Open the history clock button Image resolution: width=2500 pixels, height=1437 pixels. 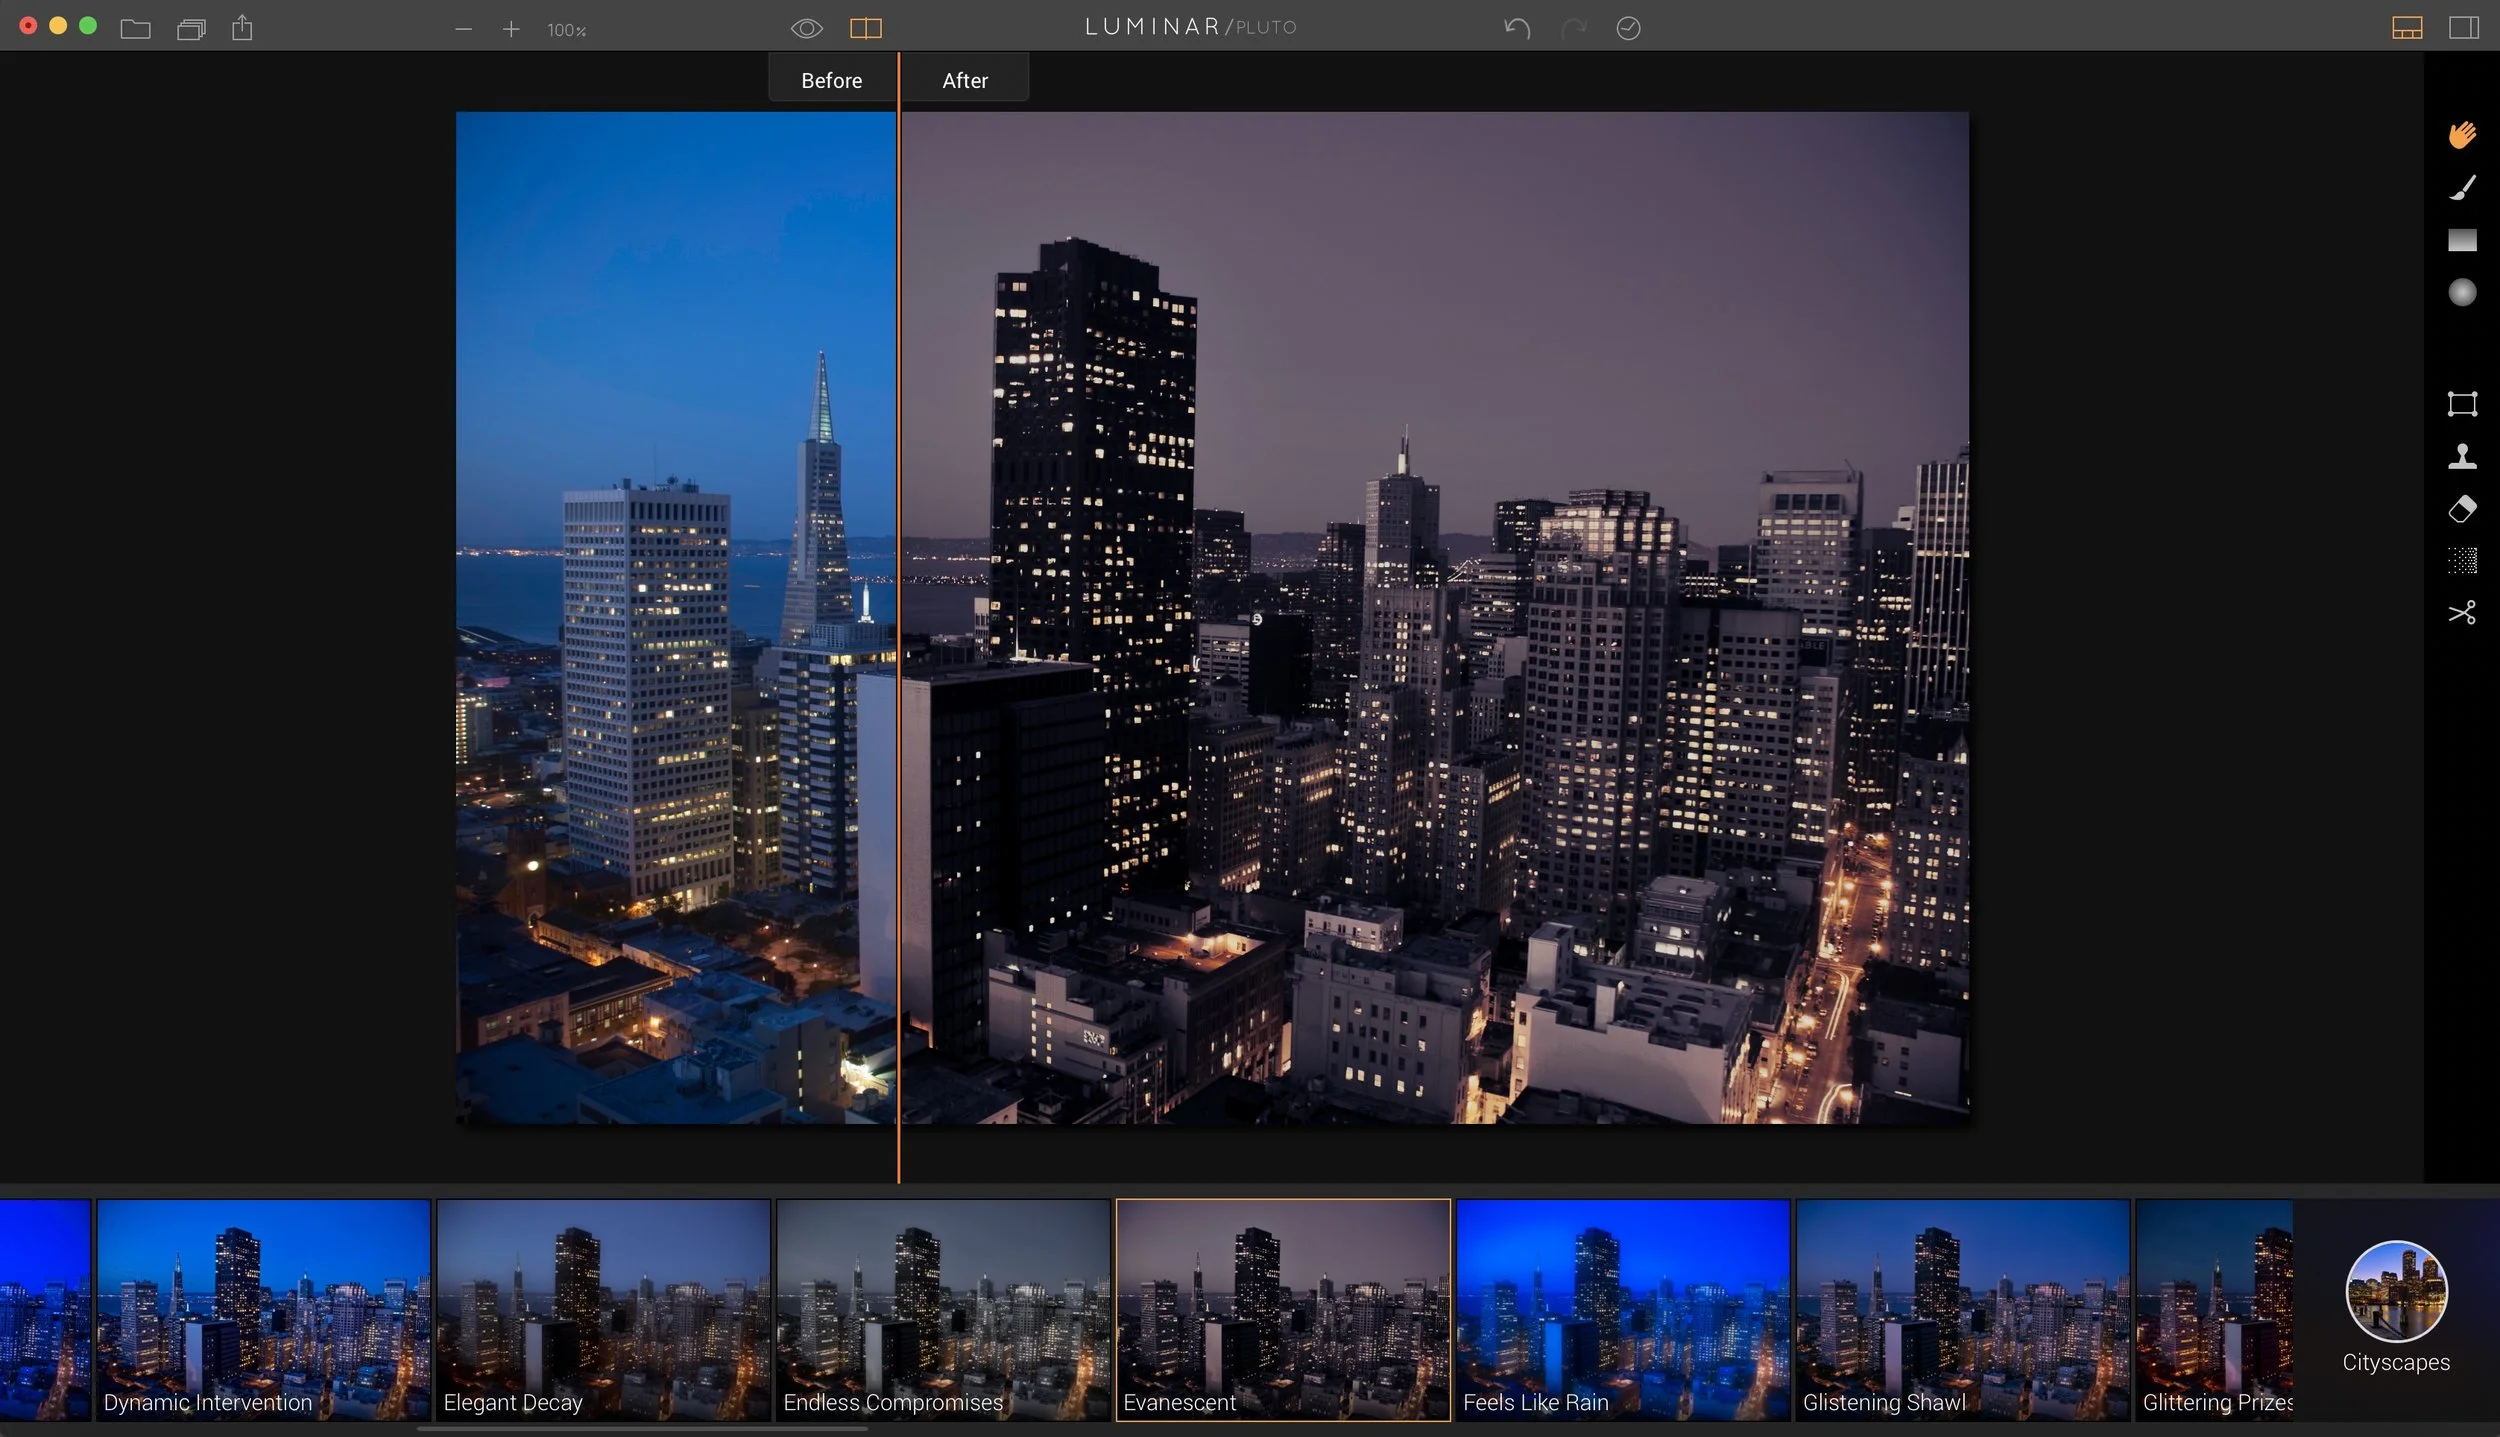(x=1628, y=28)
